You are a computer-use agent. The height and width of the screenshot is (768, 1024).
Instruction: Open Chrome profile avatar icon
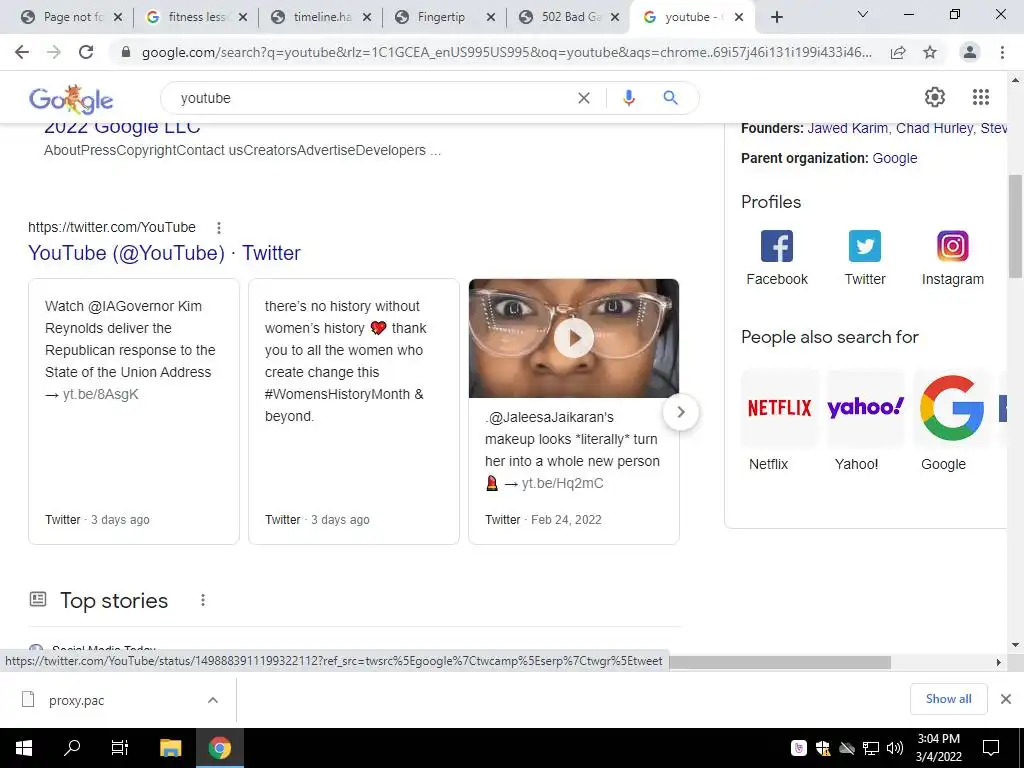(970, 52)
